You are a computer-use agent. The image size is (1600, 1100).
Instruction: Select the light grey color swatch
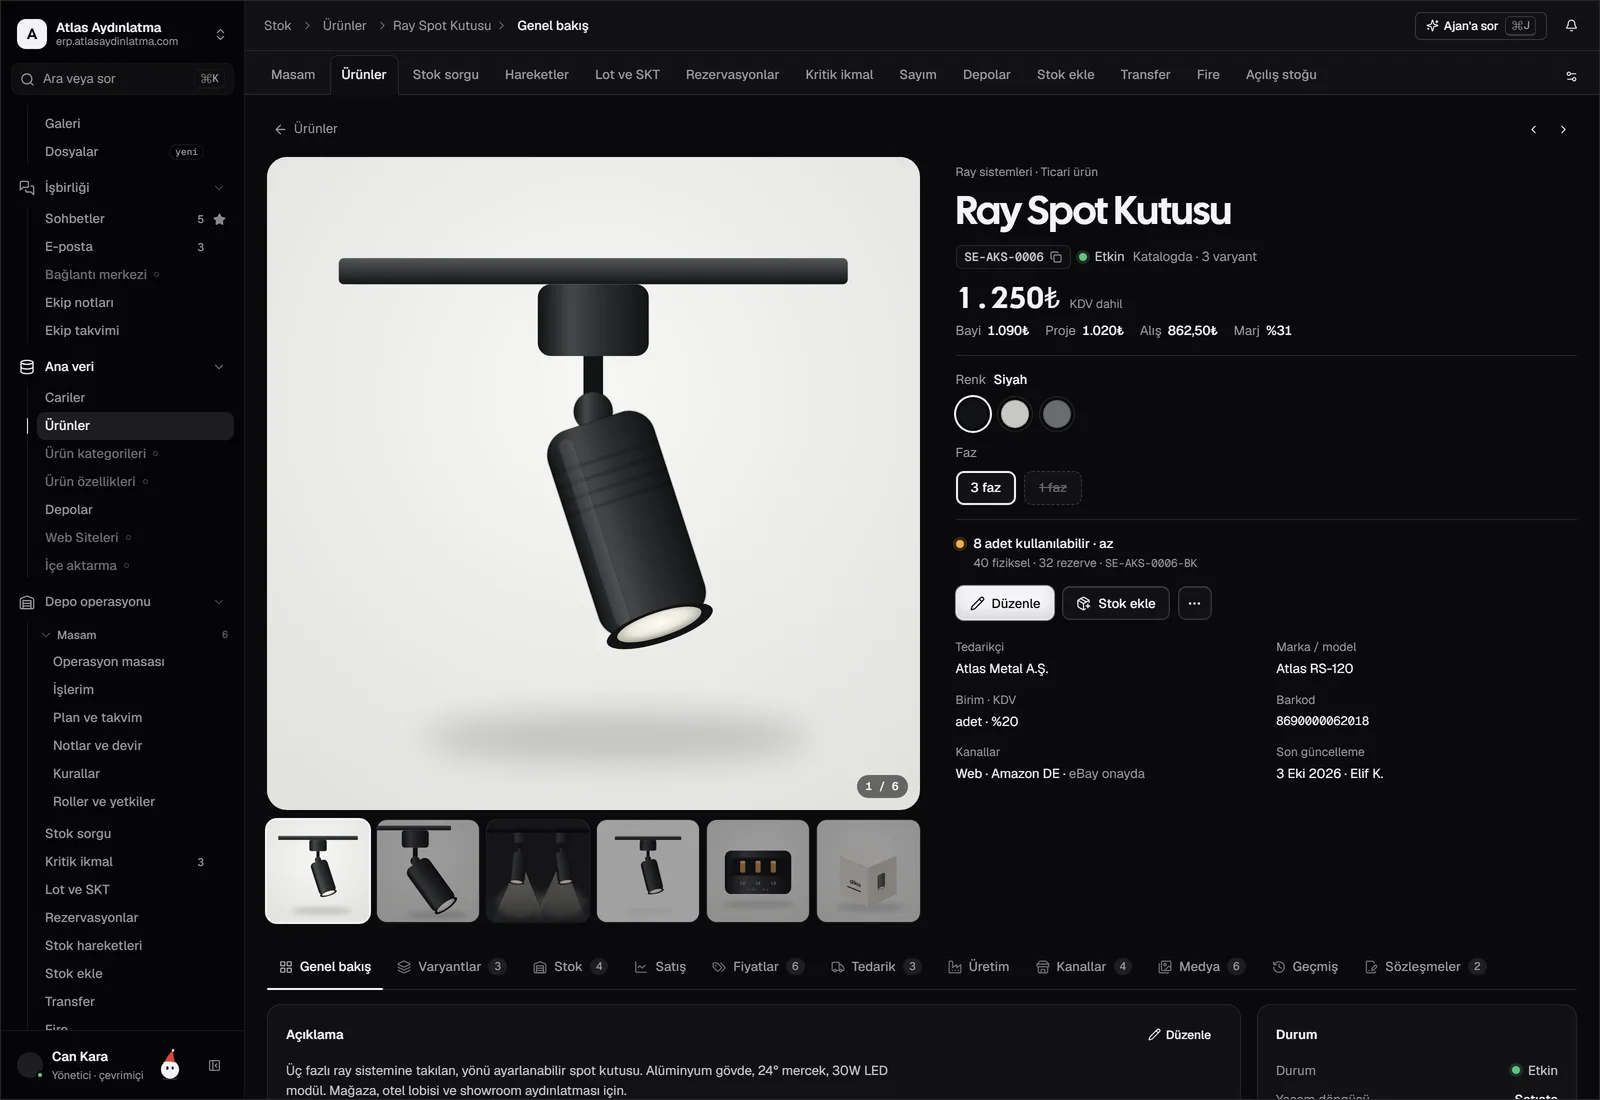tap(1015, 414)
